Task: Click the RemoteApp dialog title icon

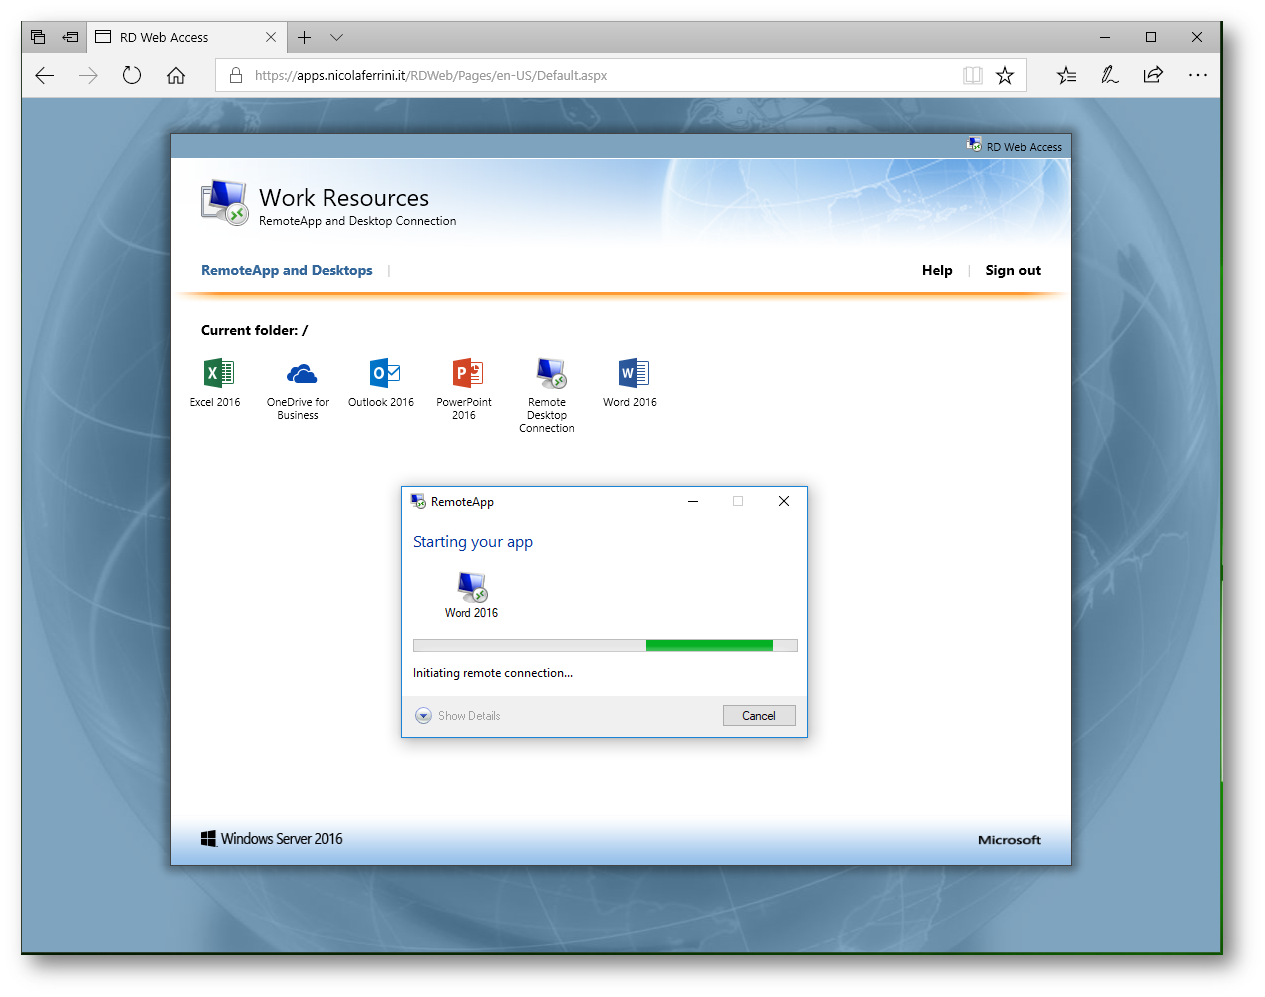Action: (418, 501)
